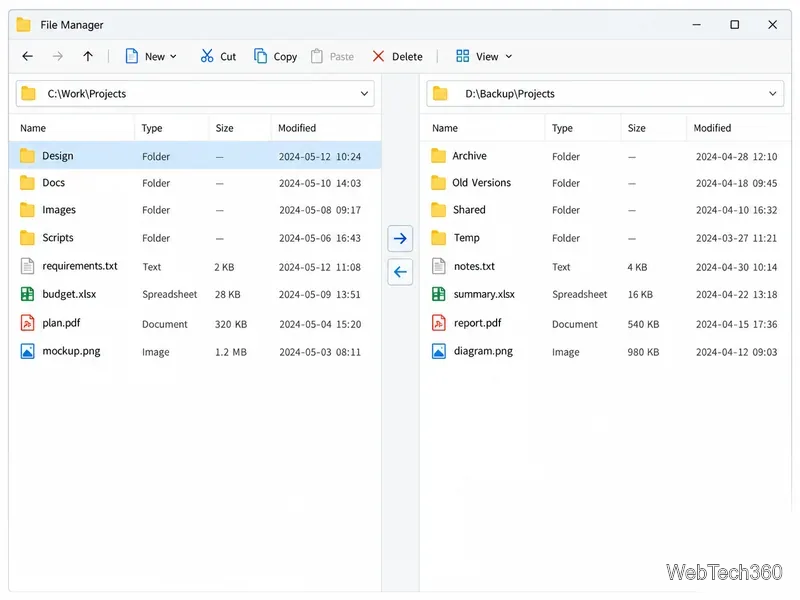Select the Archive folder icon
This screenshot has height=600, width=800.
[438, 156]
